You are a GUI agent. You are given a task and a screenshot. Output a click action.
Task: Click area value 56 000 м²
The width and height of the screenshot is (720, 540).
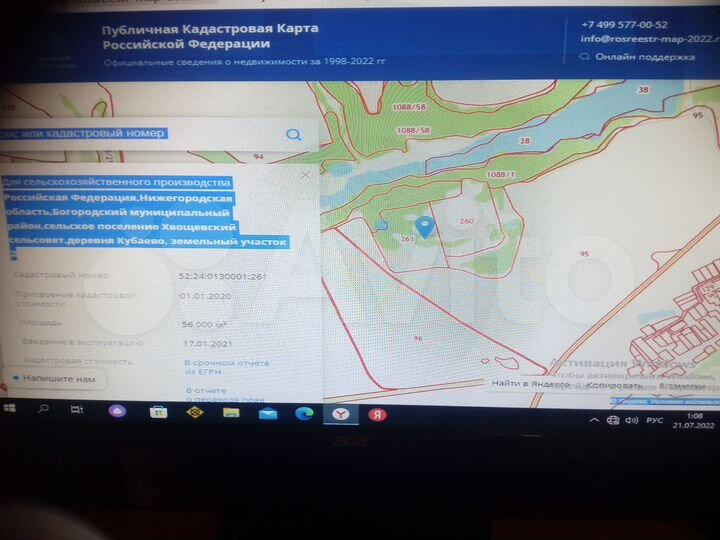pos(204,324)
